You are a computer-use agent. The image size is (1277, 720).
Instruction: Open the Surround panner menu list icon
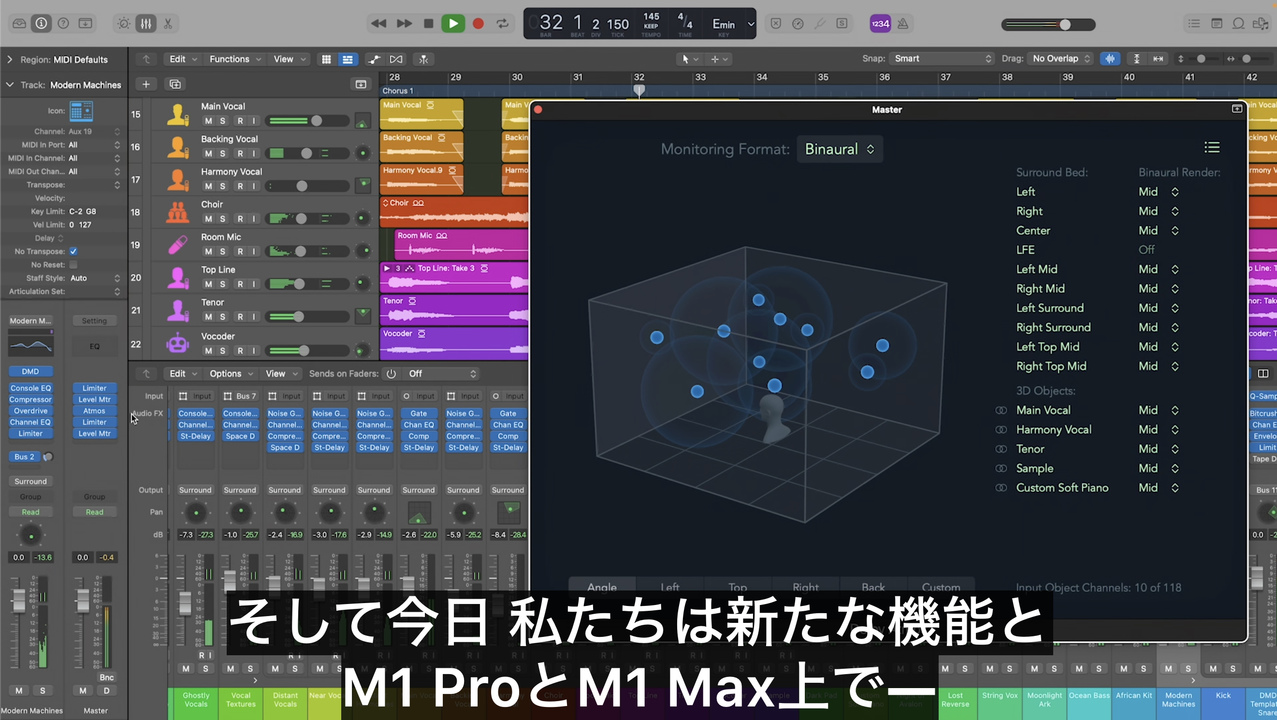click(1212, 148)
